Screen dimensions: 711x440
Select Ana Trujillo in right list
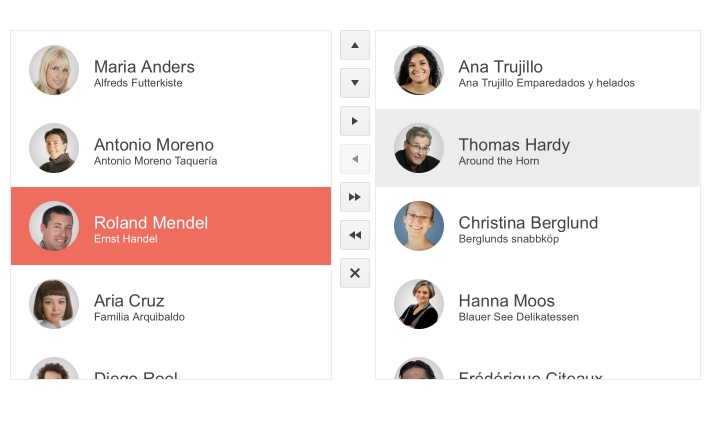537,70
